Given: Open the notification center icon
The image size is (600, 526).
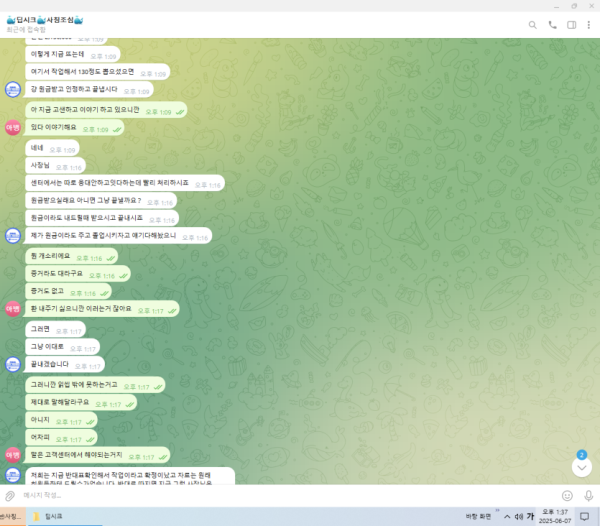Looking at the screenshot, I should click(584, 517).
